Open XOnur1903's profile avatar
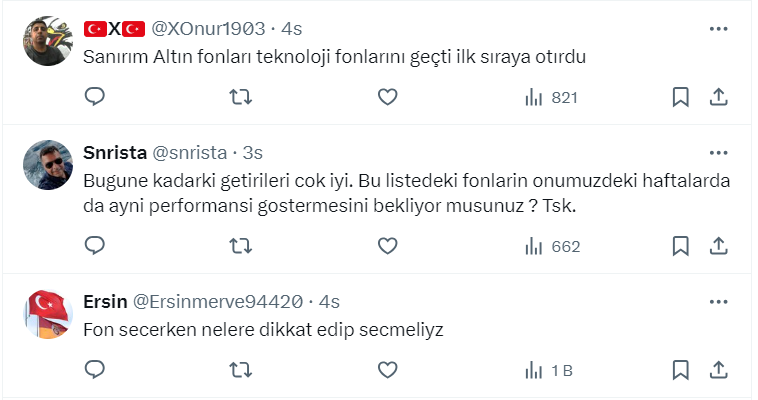Viewport: 758px width, 400px height. point(44,40)
